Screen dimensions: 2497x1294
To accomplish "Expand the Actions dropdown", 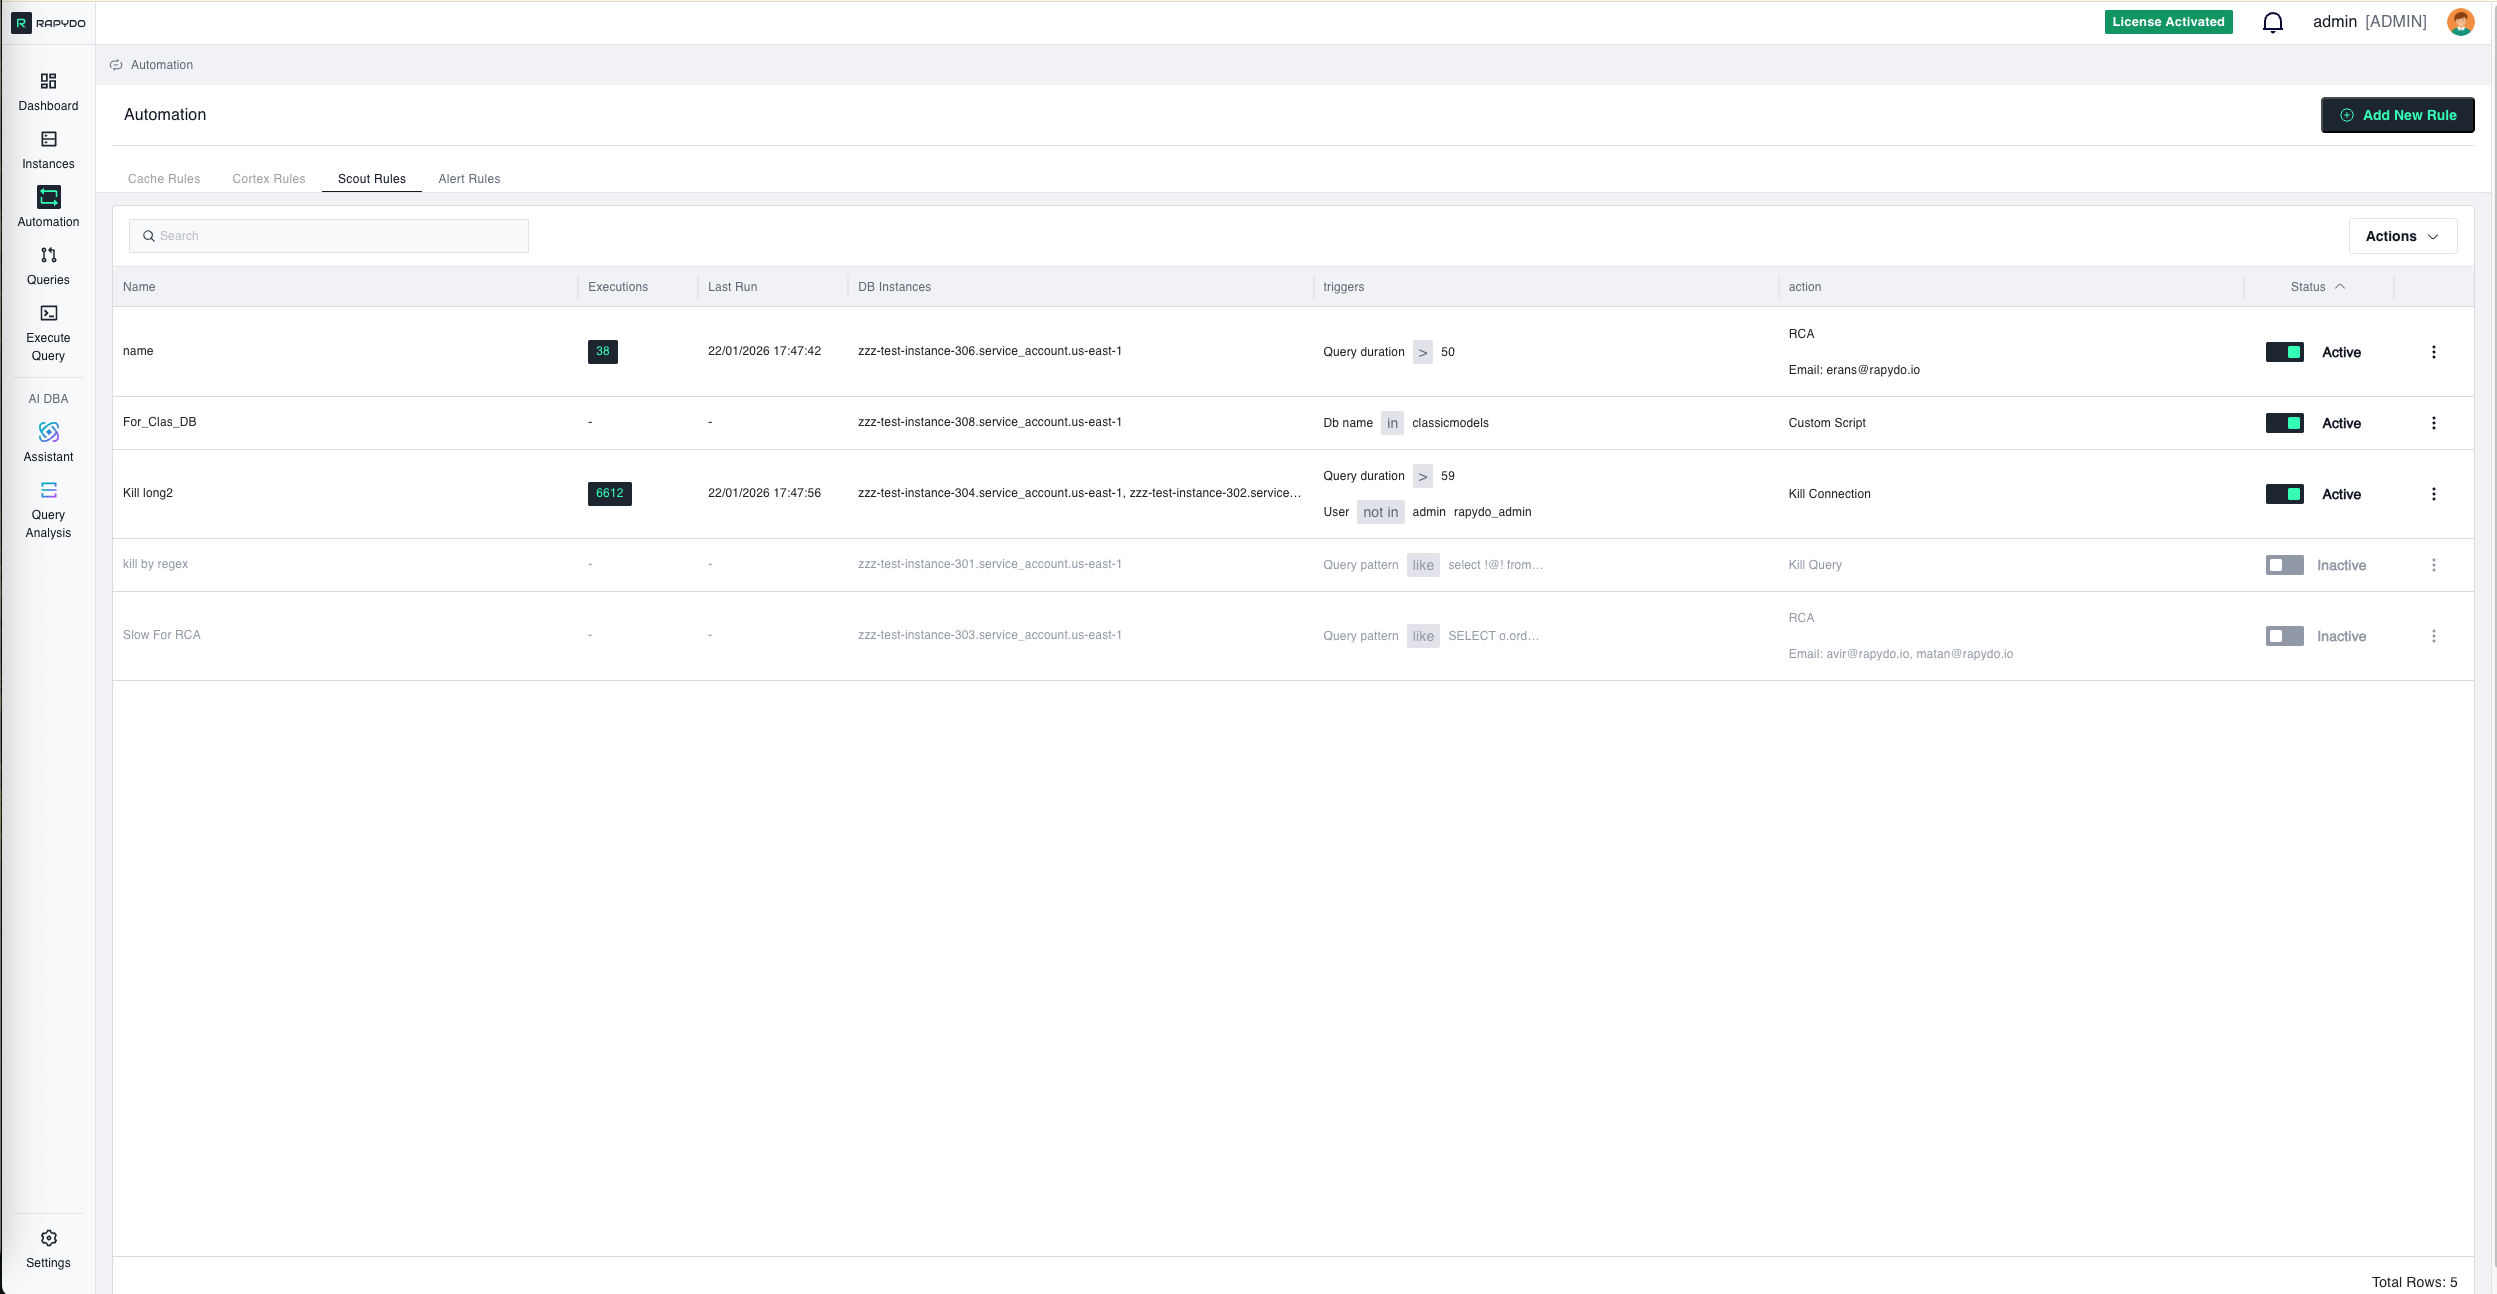I will [x=2402, y=236].
